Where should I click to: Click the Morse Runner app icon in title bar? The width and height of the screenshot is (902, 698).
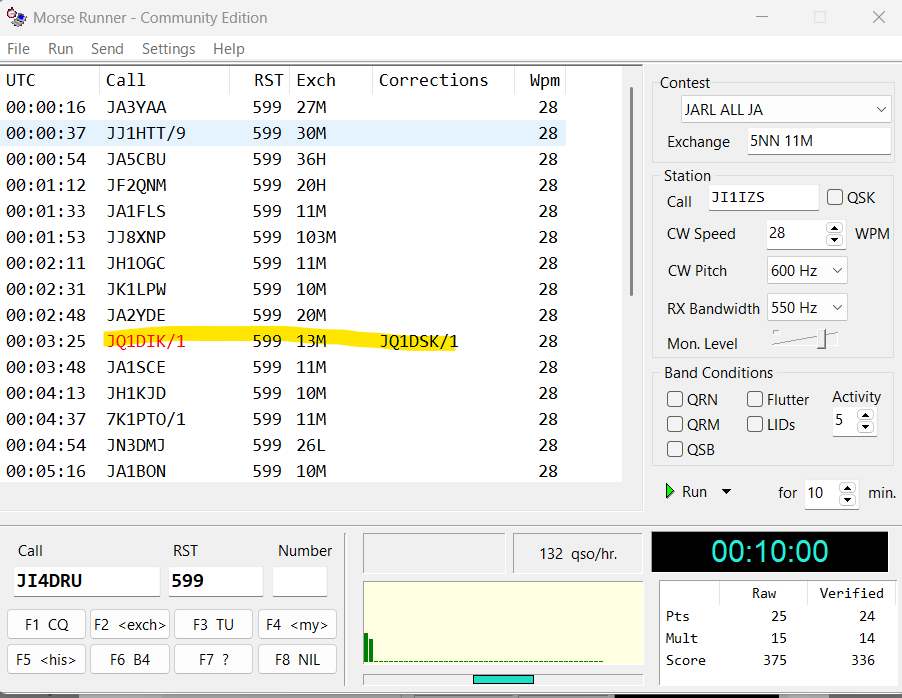[16, 17]
